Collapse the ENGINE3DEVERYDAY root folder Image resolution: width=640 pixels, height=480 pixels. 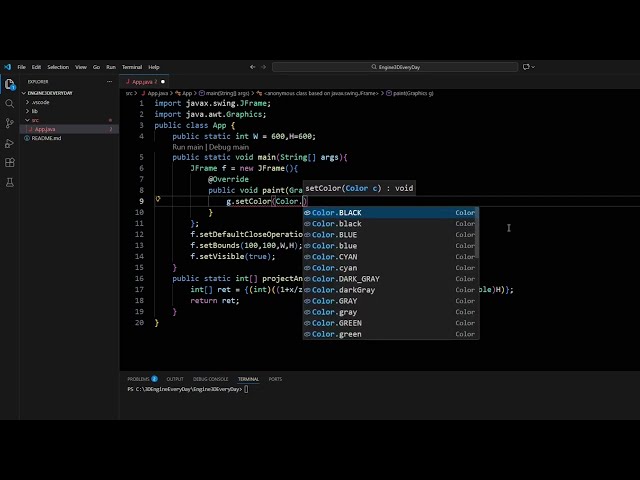pyautogui.click(x=50, y=93)
